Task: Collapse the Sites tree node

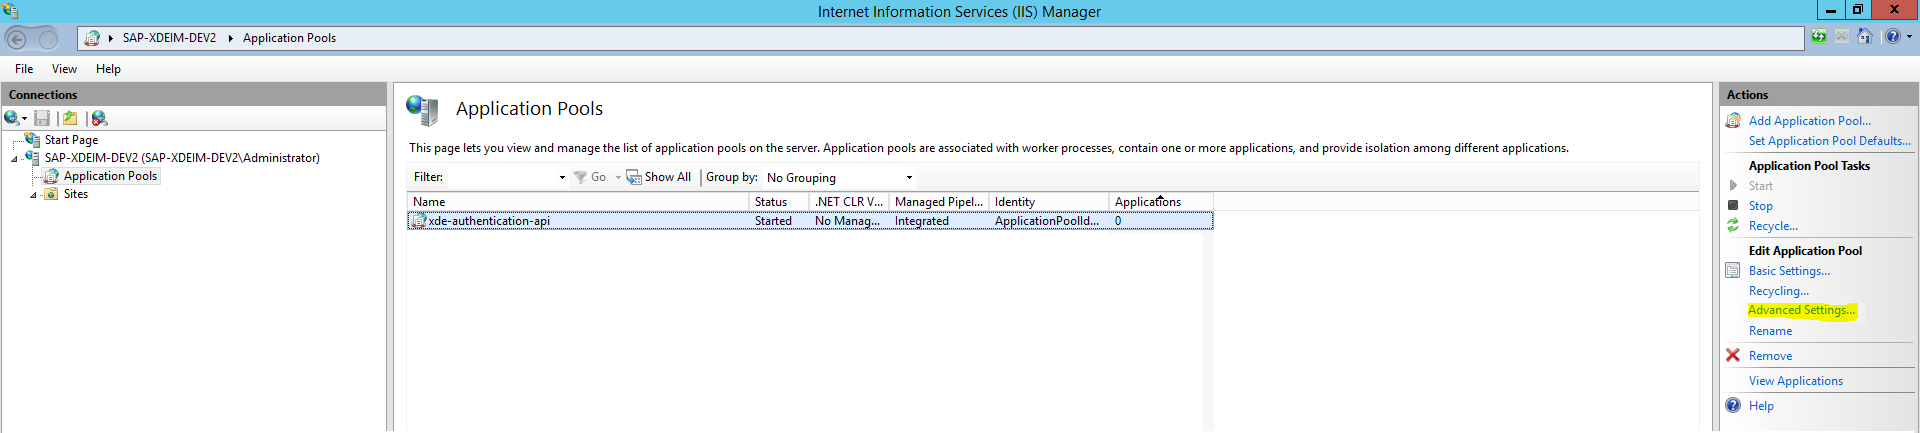Action: point(33,195)
